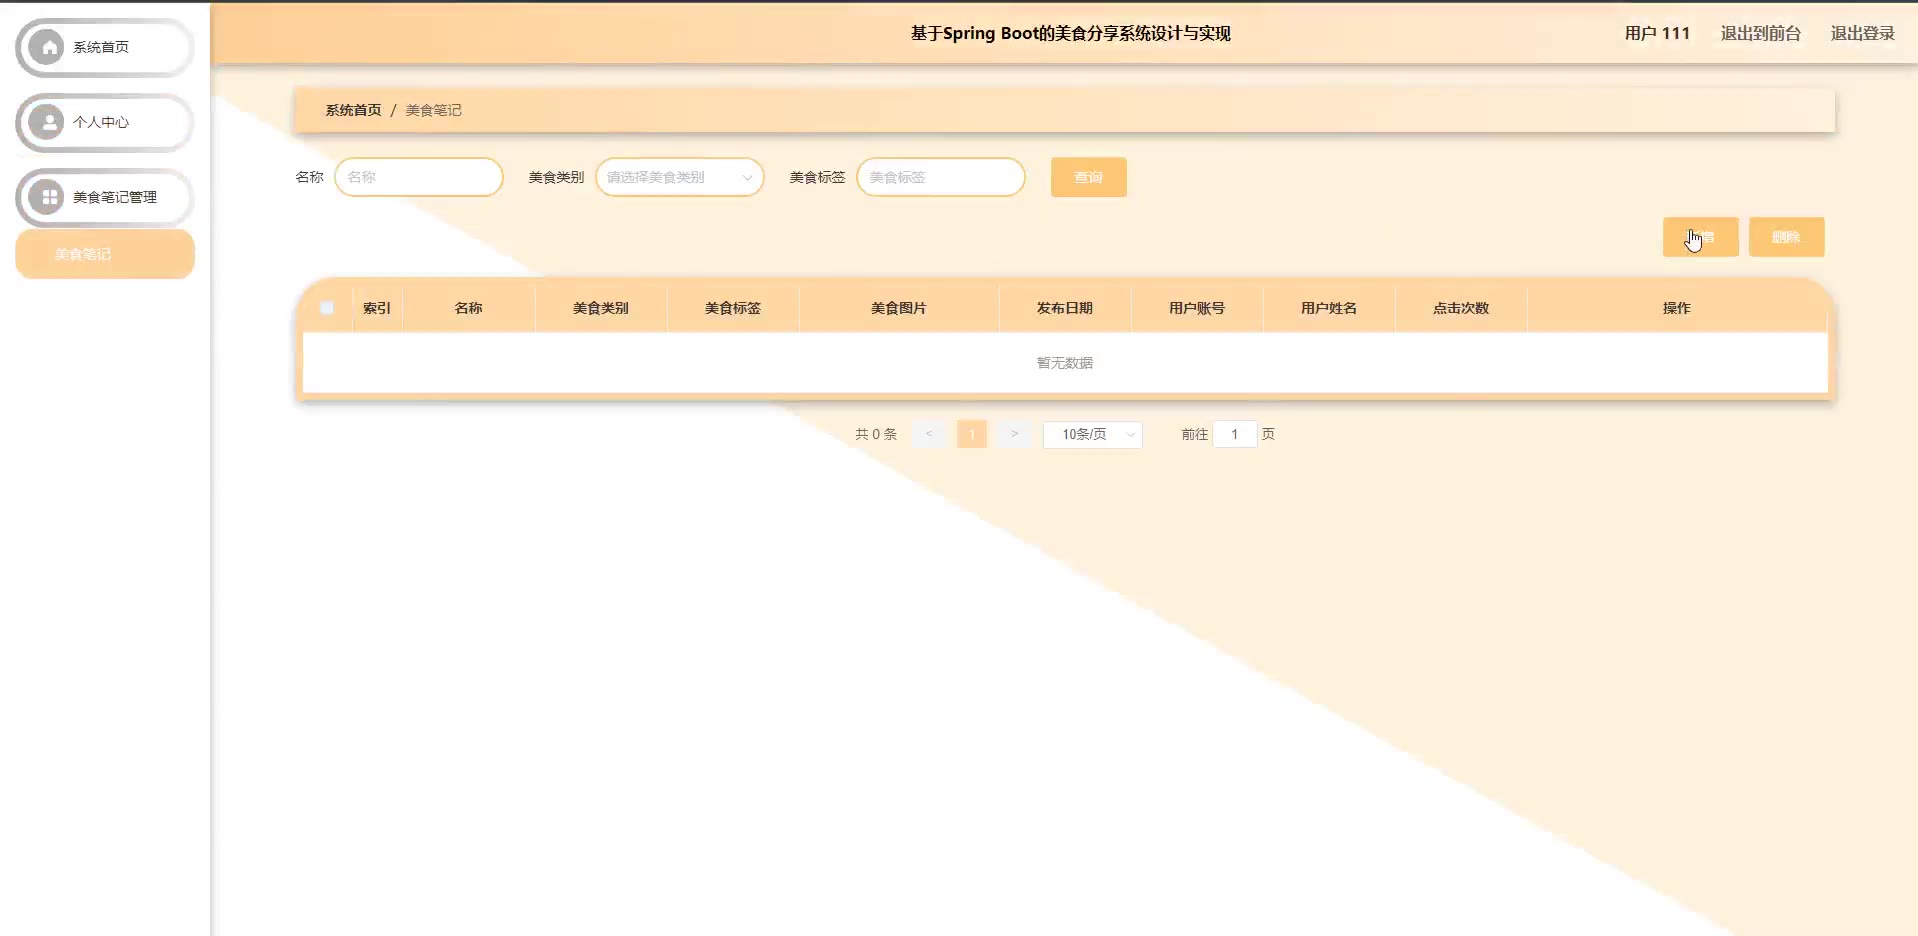1918x936 pixels.
Task: Click the 用户姓名 column header
Action: point(1329,308)
